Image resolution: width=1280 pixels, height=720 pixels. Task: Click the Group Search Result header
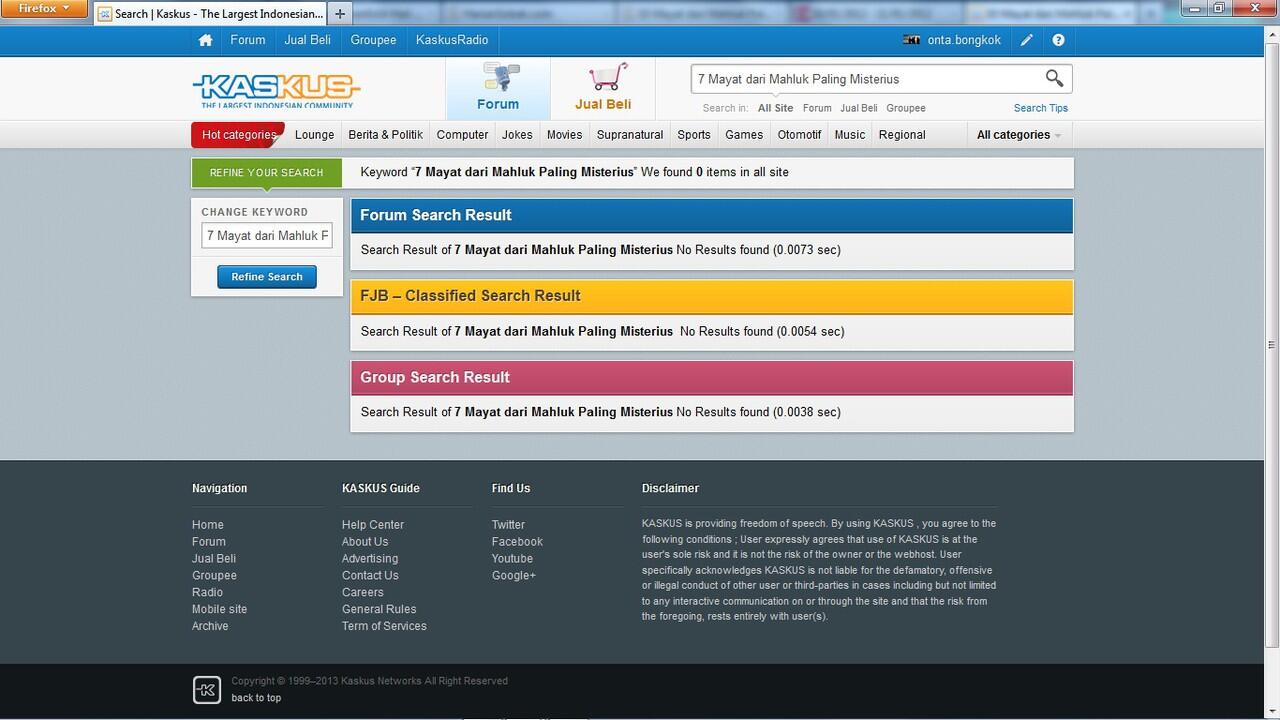712,377
